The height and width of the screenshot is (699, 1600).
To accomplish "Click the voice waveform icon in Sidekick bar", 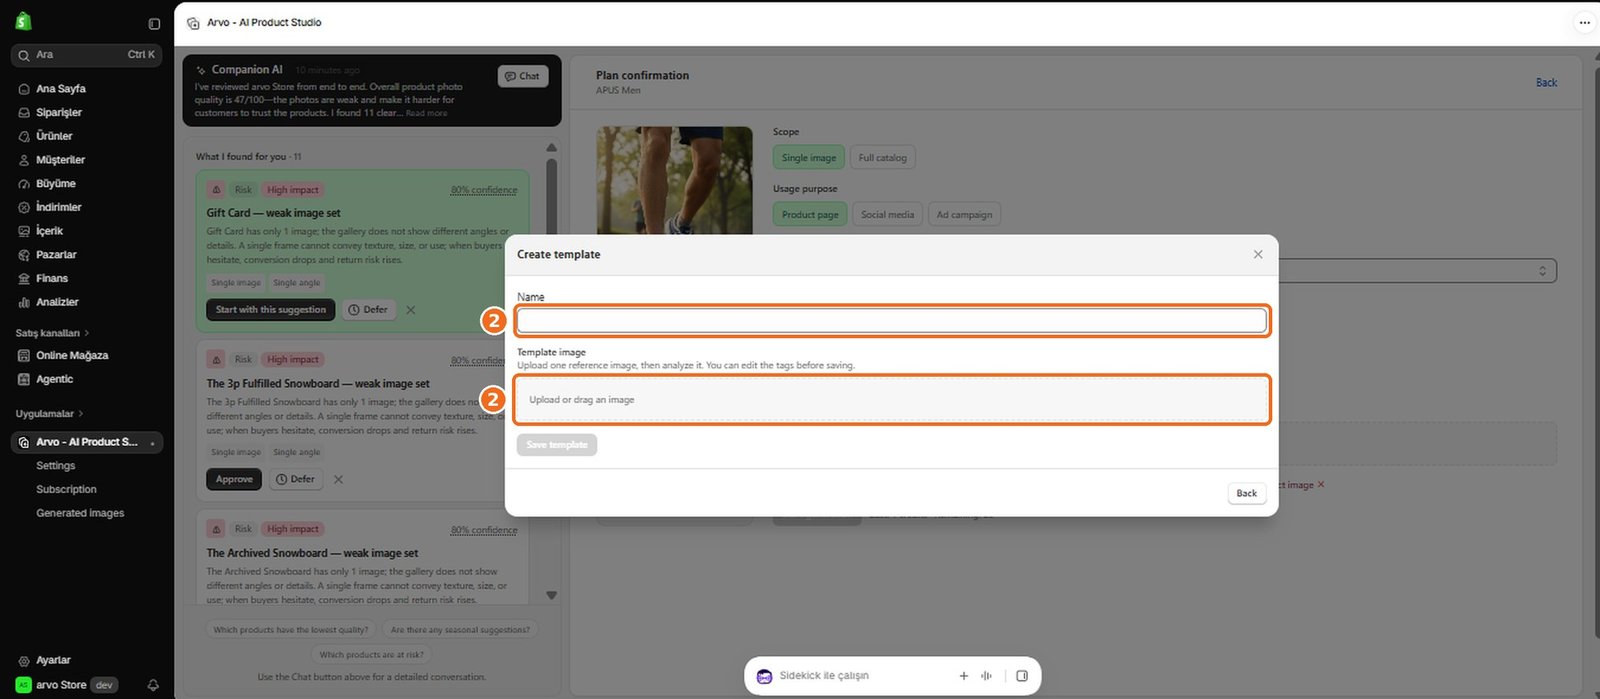I will click(986, 676).
